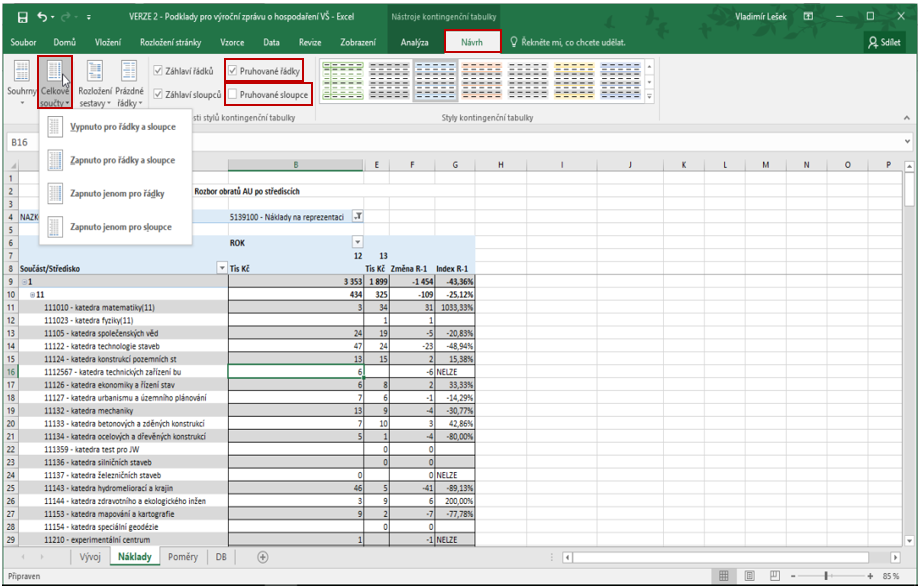The height and width of the screenshot is (588, 920).
Task: Choose 'Vypnuto pro řádky a sloupce'
Action: (122, 127)
